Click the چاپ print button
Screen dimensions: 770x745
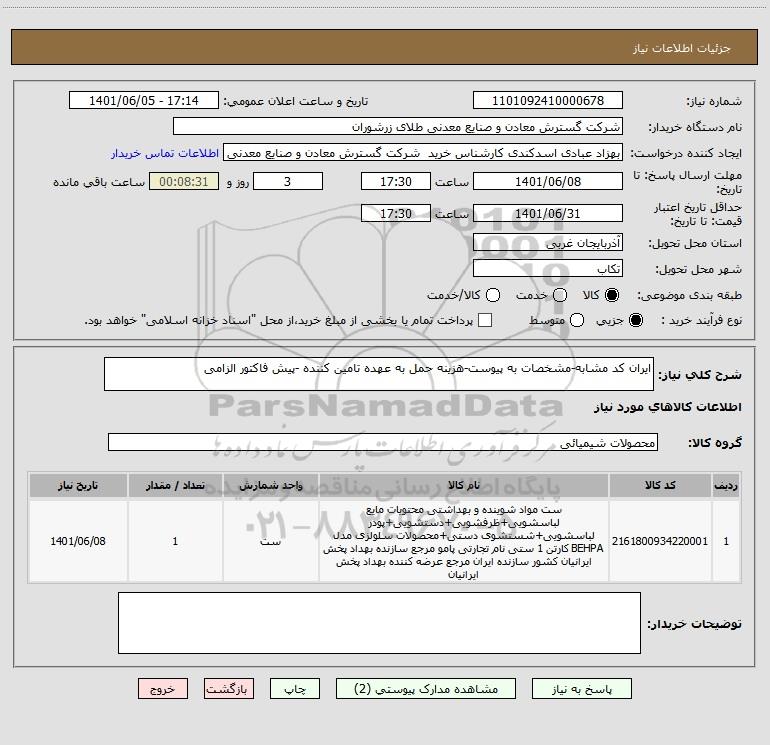[x=295, y=689]
